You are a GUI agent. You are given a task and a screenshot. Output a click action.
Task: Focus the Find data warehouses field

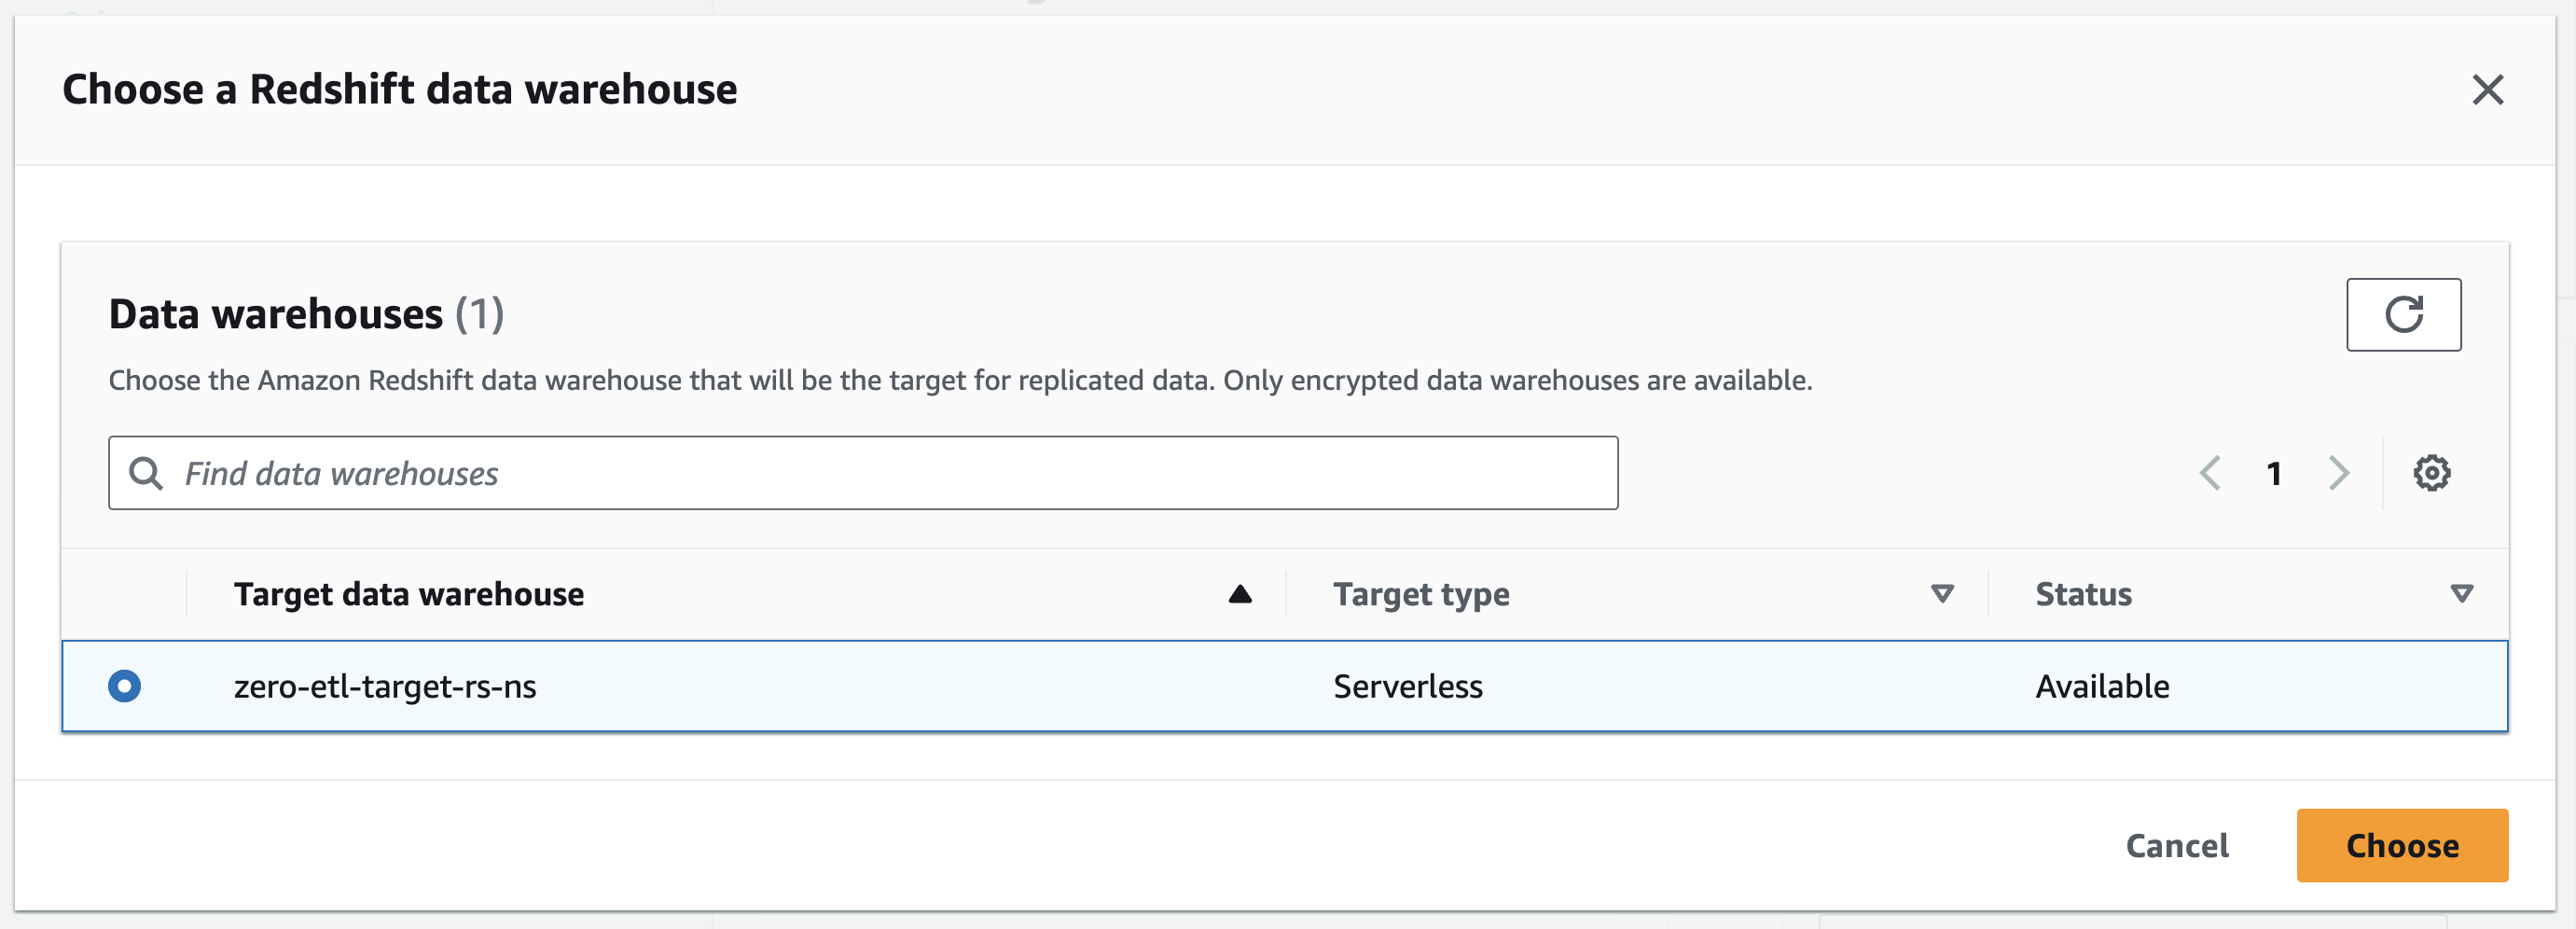click(x=880, y=473)
